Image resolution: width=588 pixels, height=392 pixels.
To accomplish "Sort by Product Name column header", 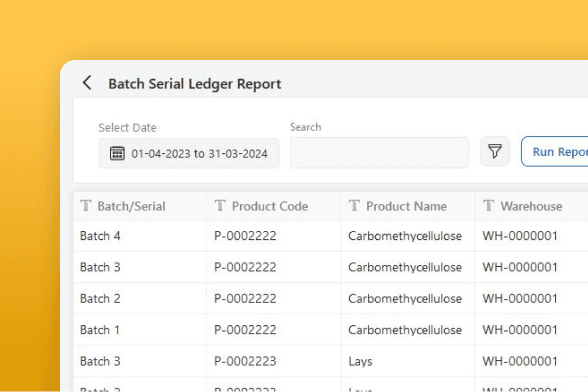I will pos(406,206).
